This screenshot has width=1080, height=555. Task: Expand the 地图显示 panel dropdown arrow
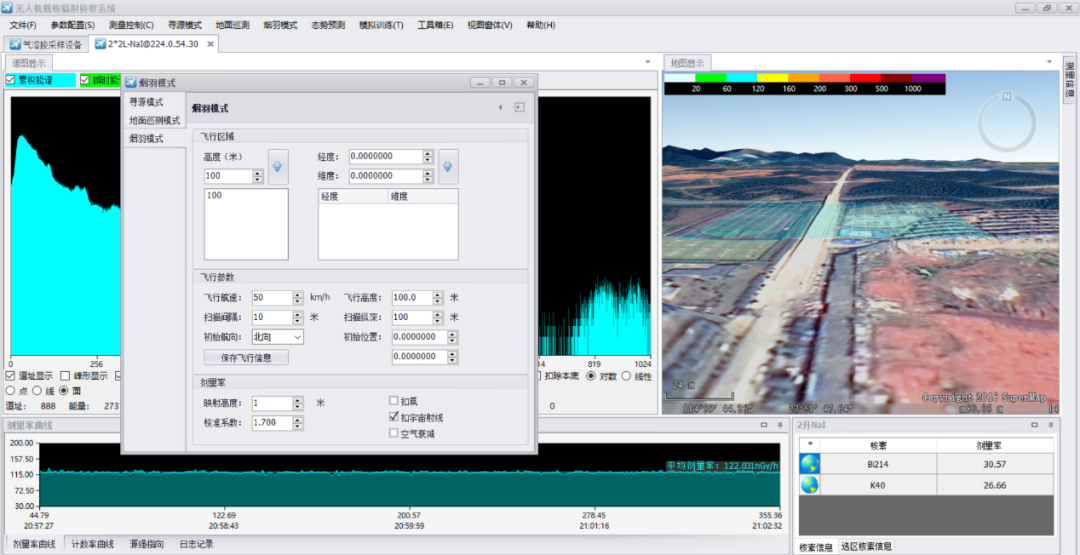(1050, 62)
